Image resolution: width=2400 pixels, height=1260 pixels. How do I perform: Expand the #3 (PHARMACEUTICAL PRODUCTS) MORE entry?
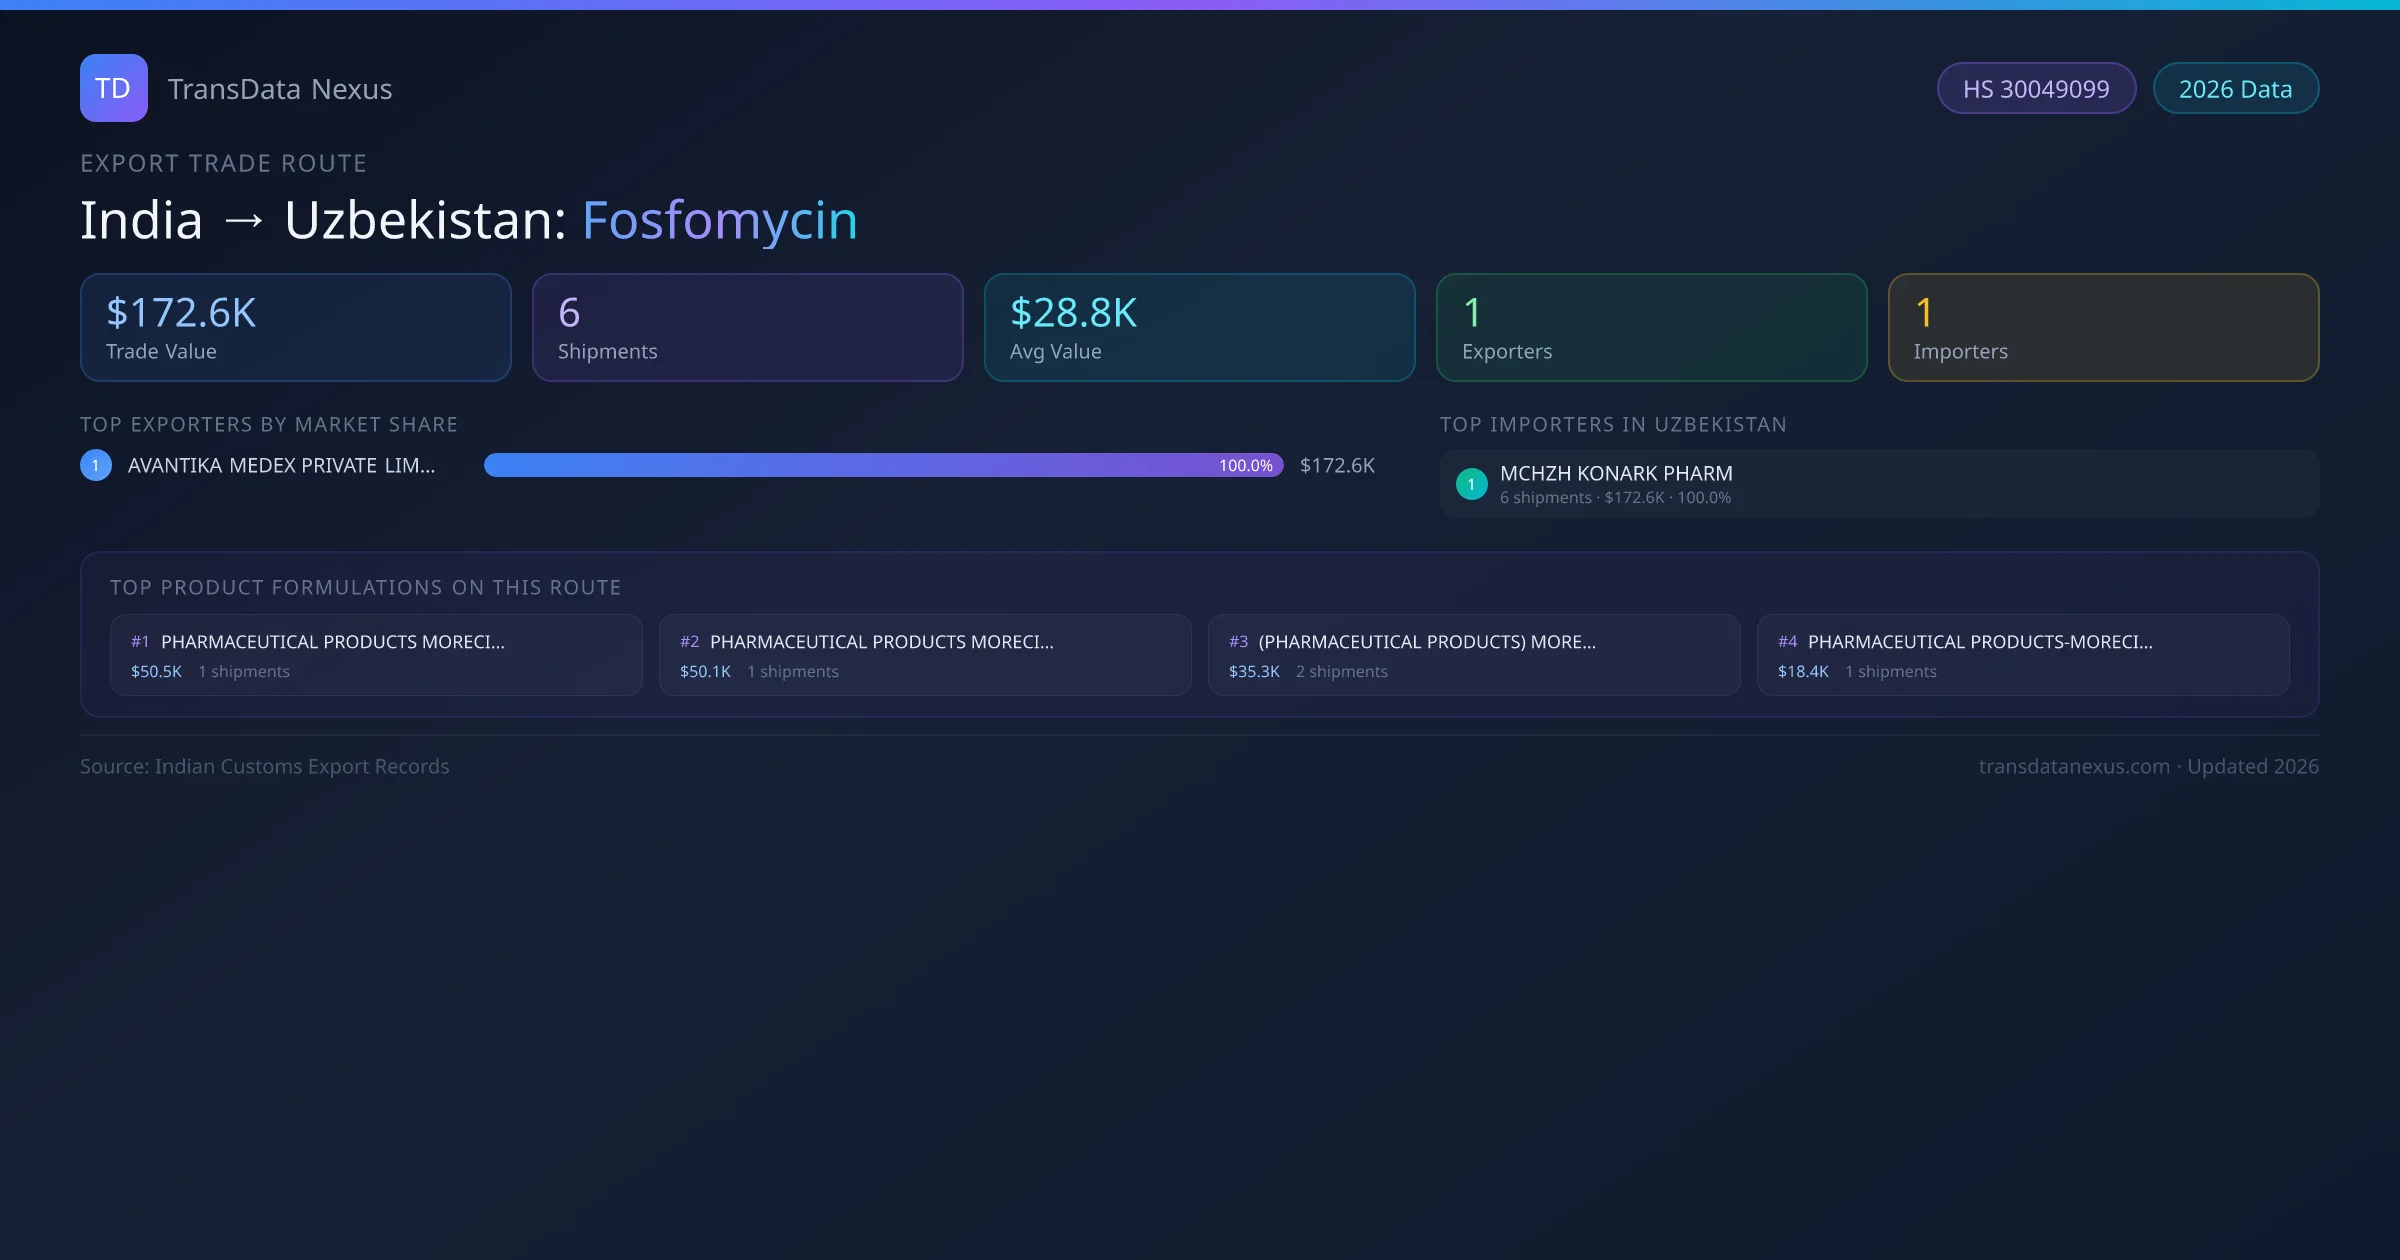(1427, 641)
